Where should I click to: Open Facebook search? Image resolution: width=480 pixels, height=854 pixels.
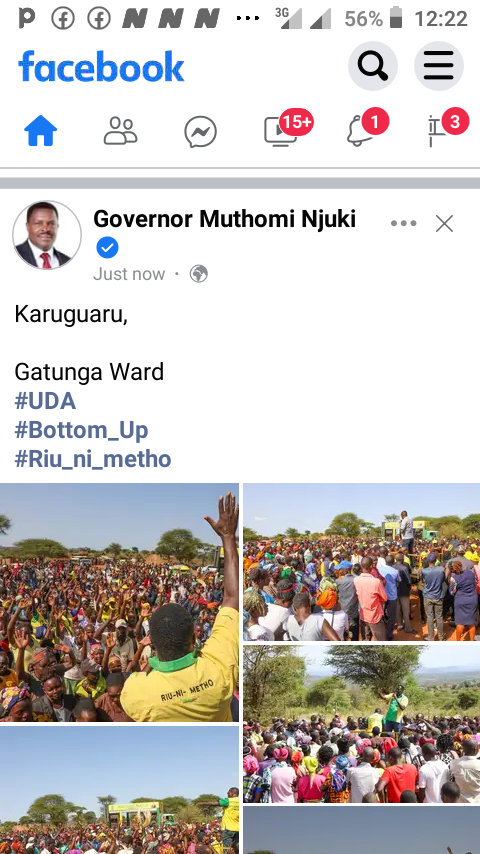click(x=373, y=66)
